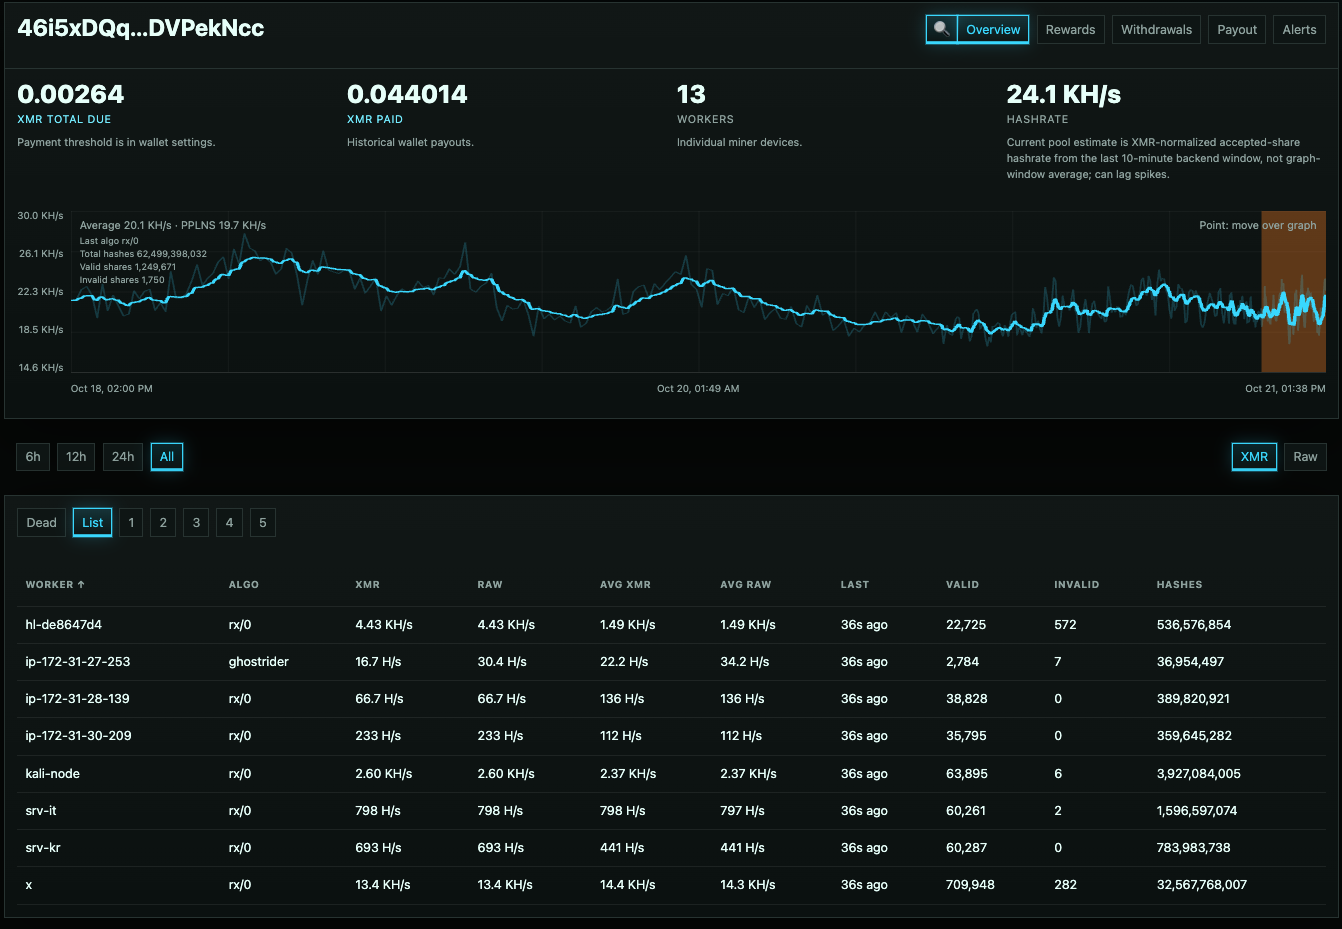Choose the 24h graph range
The width and height of the screenshot is (1342, 929).
123,457
